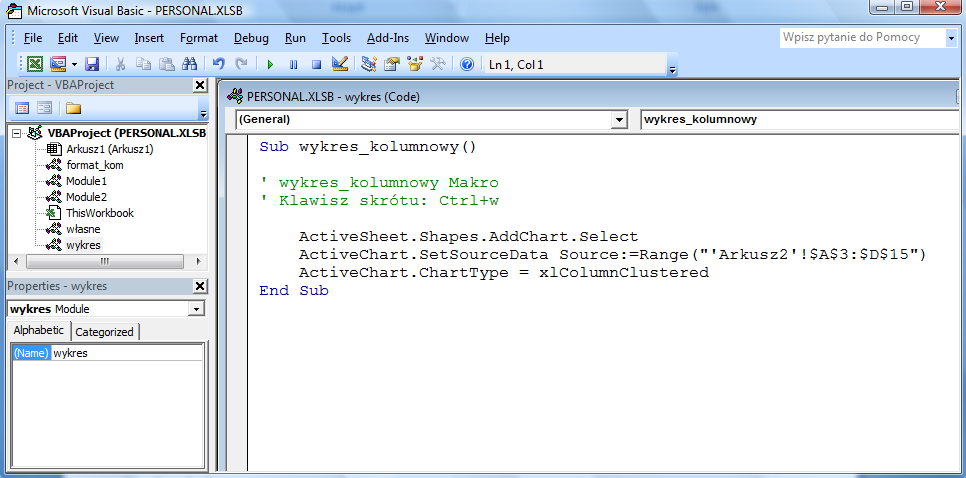Click the Redo arrow icon
This screenshot has height=478, width=966.
(242, 64)
